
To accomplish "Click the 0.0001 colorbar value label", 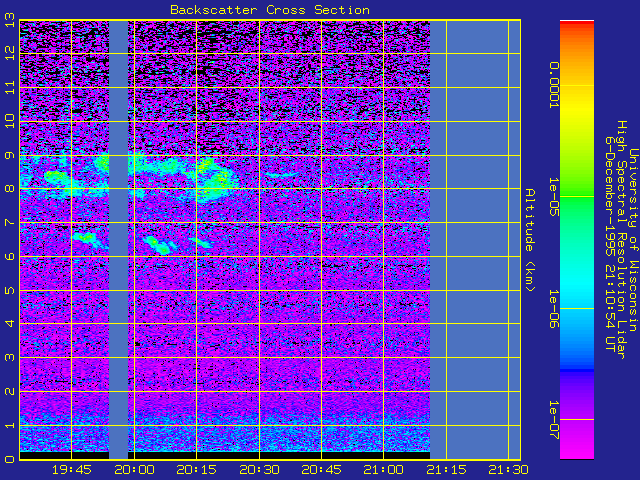I will [553, 85].
